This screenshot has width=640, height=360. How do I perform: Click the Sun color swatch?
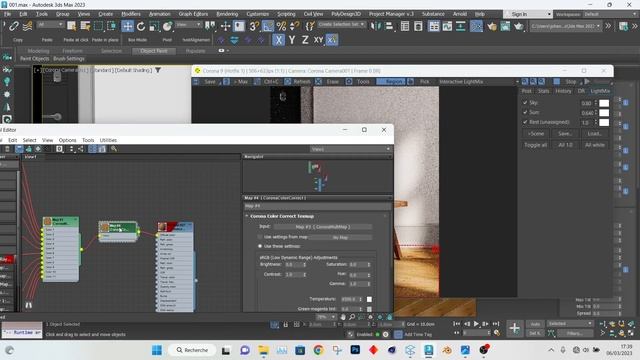pyautogui.click(x=604, y=113)
